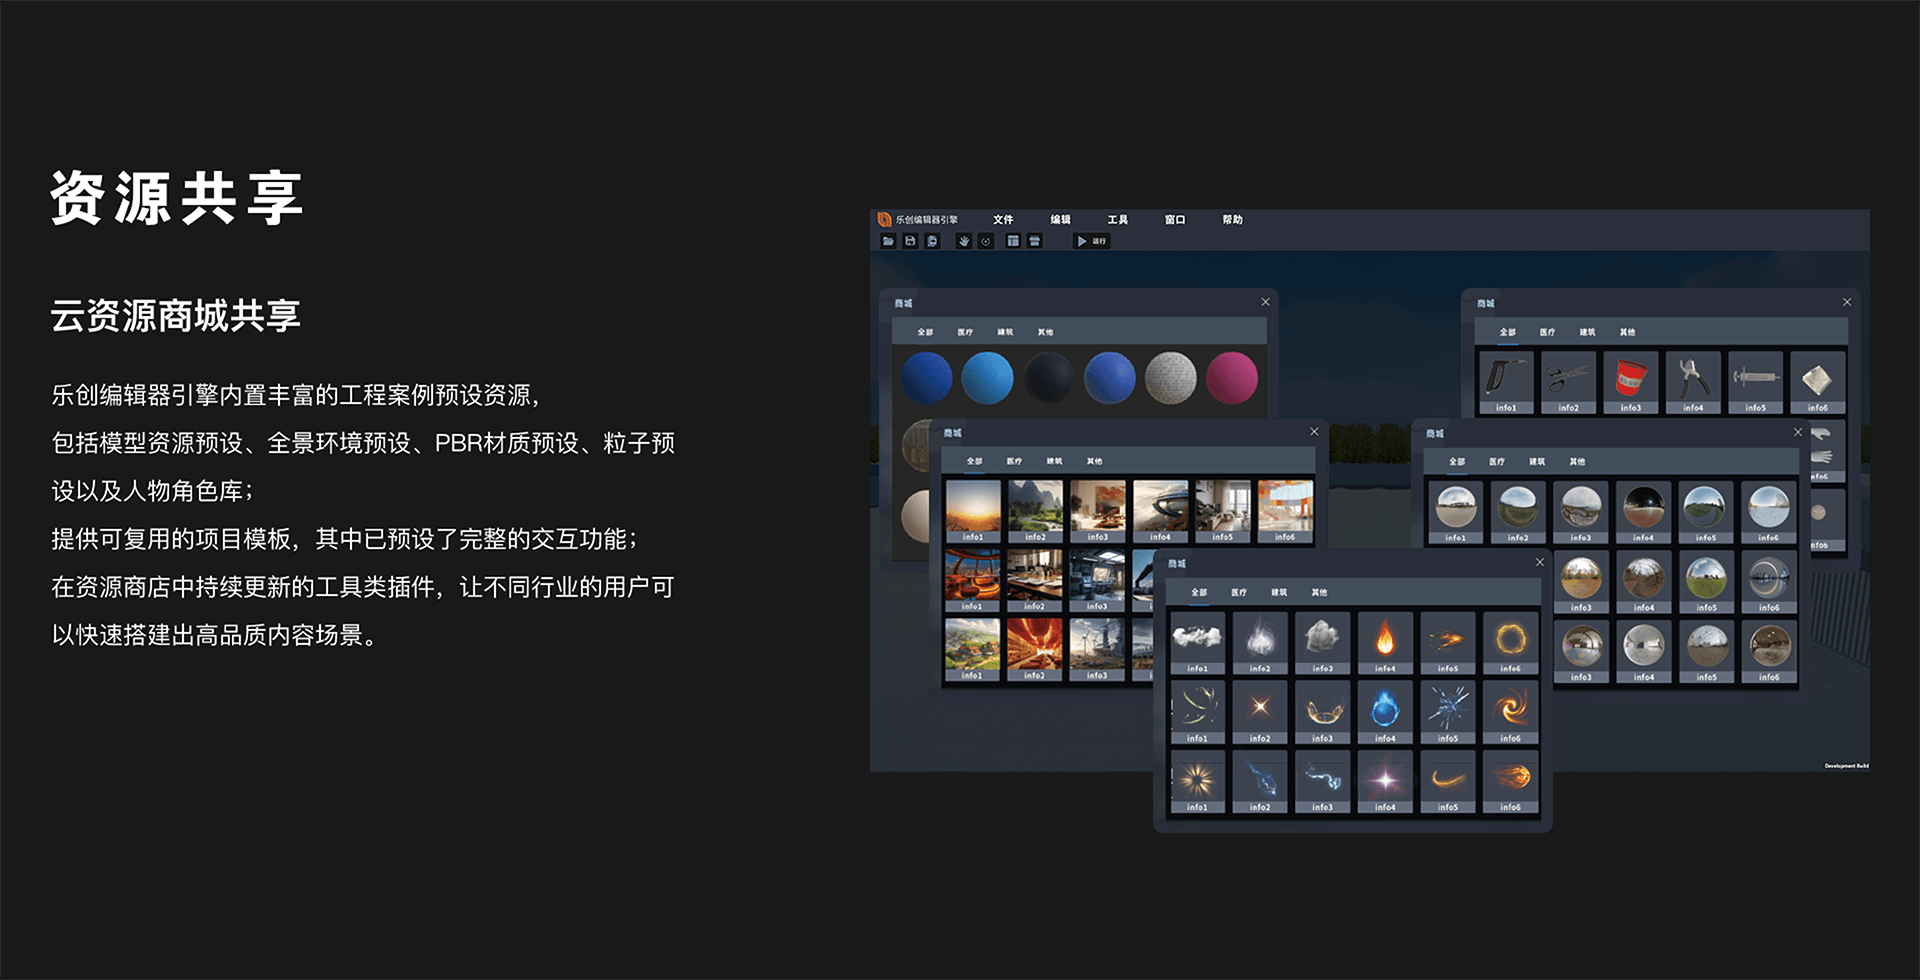The width and height of the screenshot is (1920, 980).
Task: Open the 帮助 menu
Action: [x=1232, y=219]
